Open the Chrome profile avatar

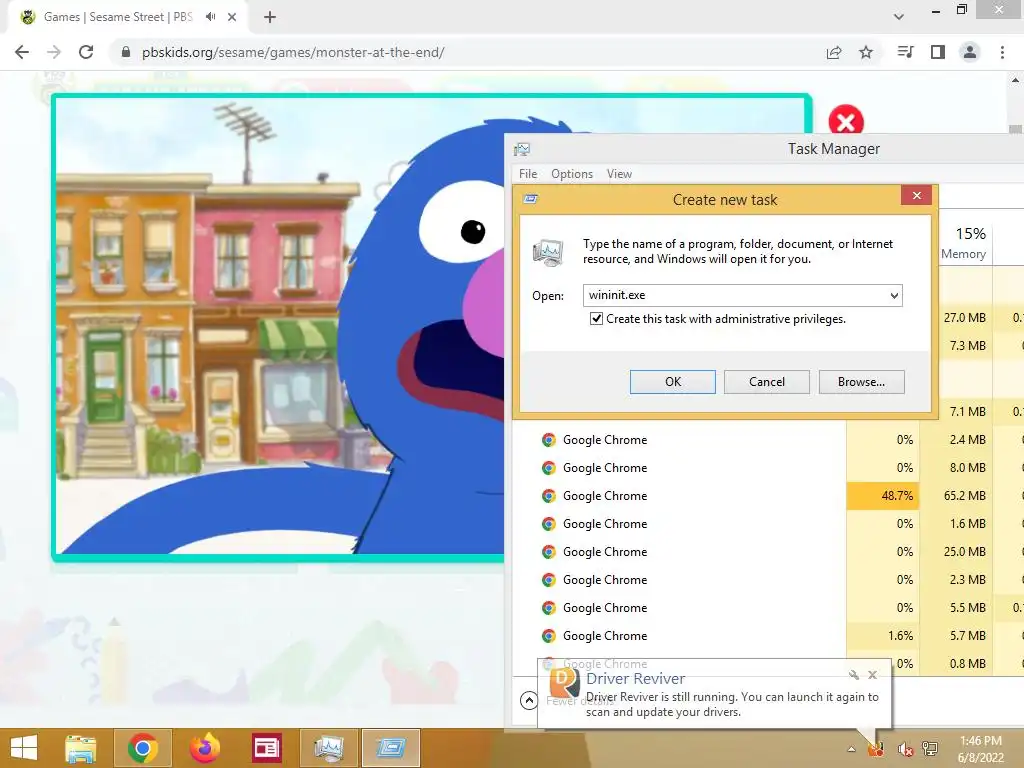pyautogui.click(x=970, y=52)
